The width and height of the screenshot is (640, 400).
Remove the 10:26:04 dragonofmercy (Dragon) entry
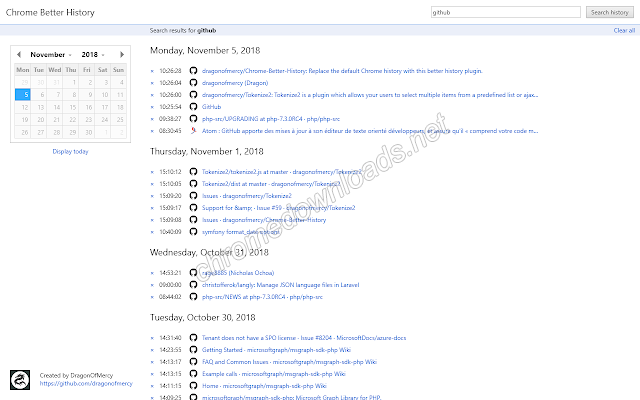click(x=152, y=83)
